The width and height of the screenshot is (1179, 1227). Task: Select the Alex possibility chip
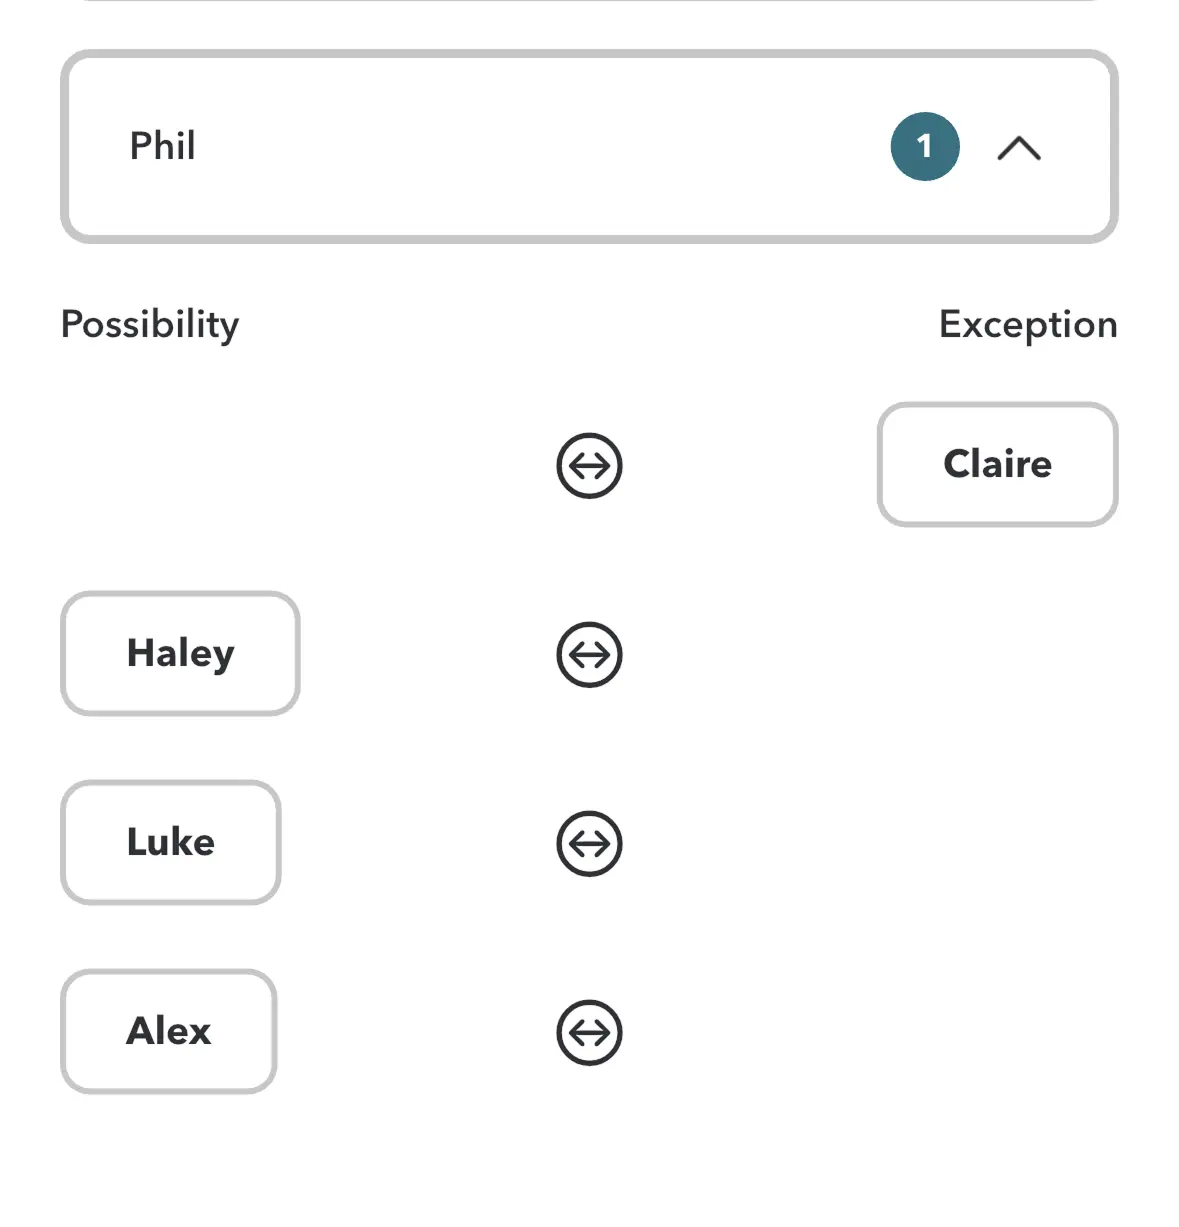tap(168, 1032)
